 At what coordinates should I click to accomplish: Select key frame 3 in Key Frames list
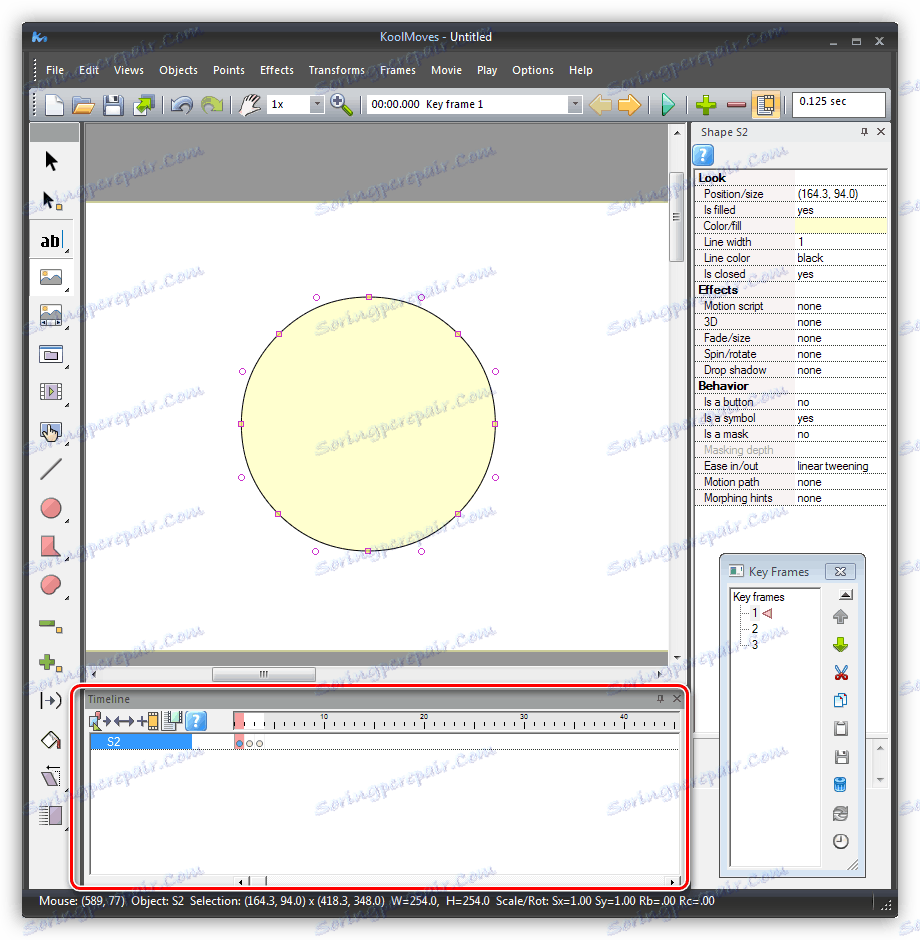(755, 644)
